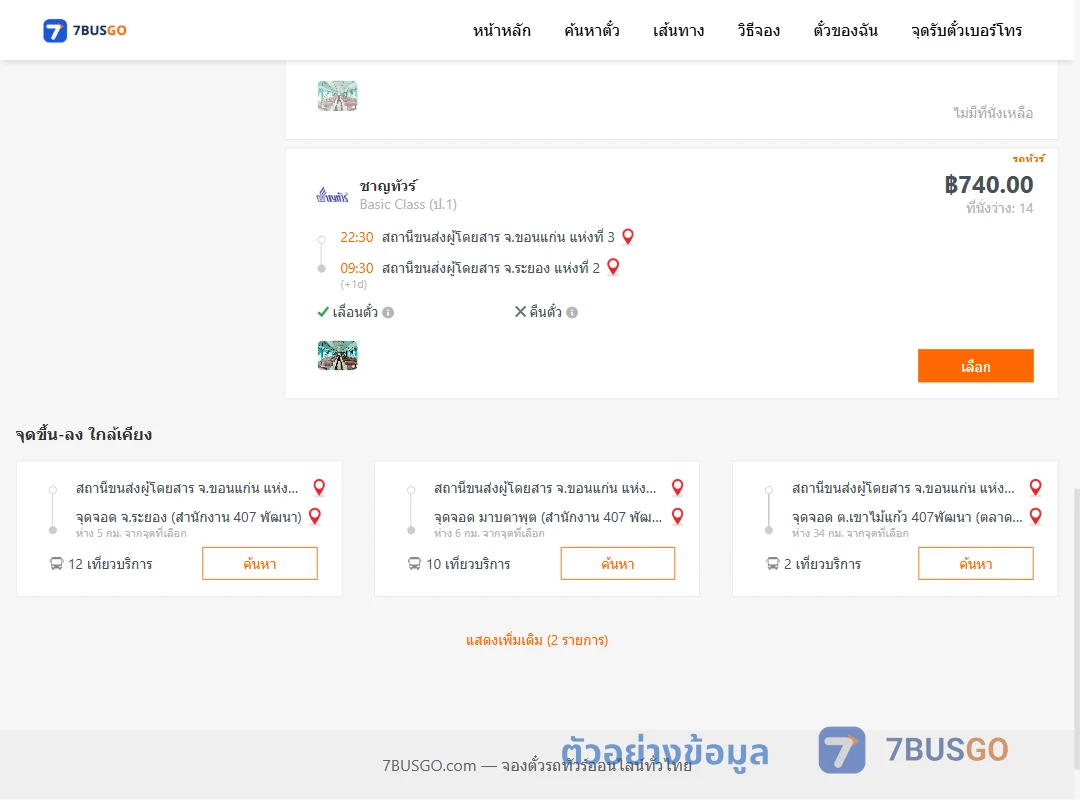Image resolution: width=1080 pixels, height=800 pixels.
Task: Open destination pin for จุดจอด ต.เขาไม้แก้ว
Action: click(1035, 516)
